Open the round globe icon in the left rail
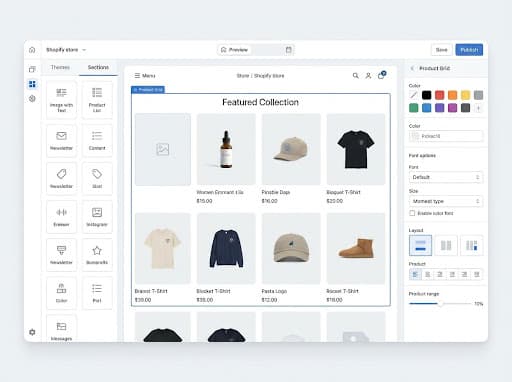This screenshot has width=512, height=382. point(32,99)
